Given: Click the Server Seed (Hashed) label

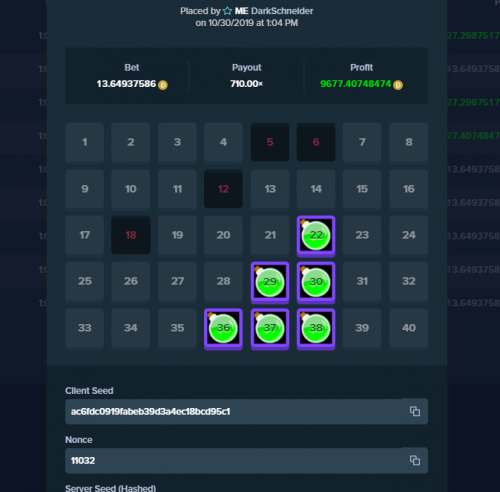Looking at the screenshot, I should (111, 488).
